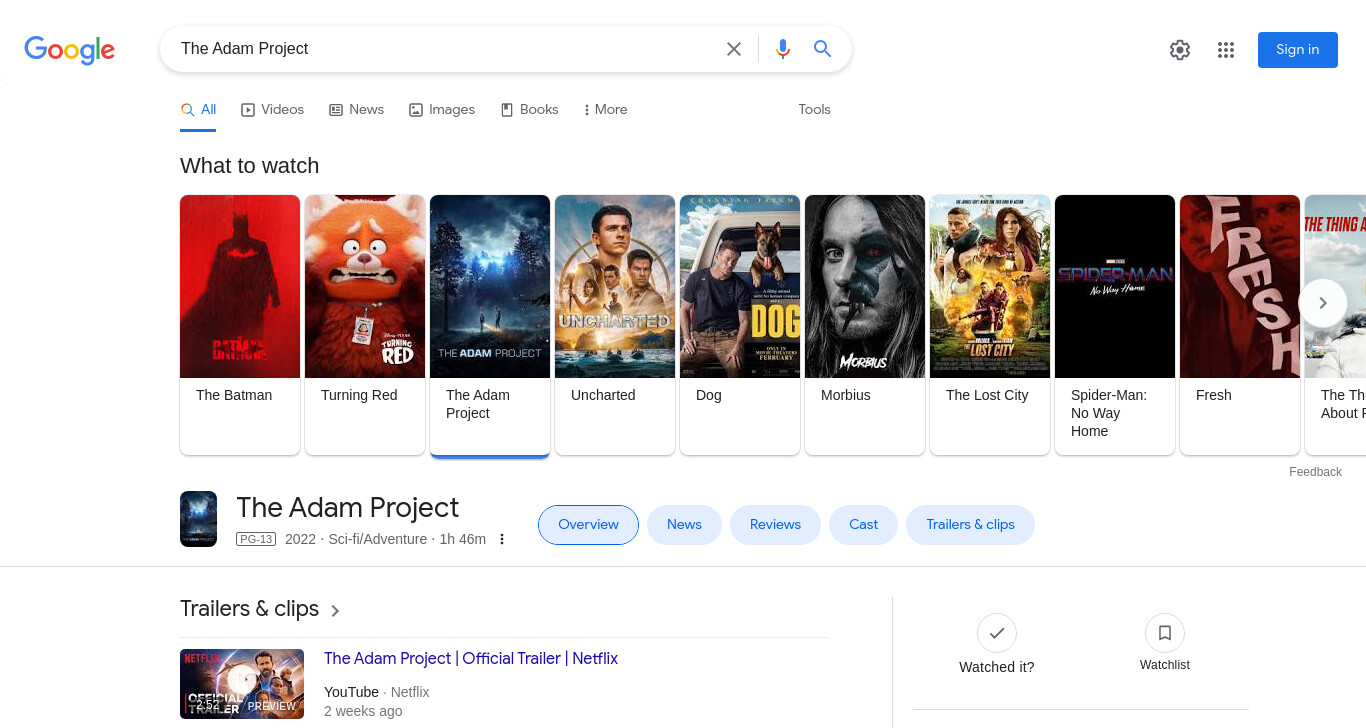
Task: Select The Lost City poster card
Action: 990,324
